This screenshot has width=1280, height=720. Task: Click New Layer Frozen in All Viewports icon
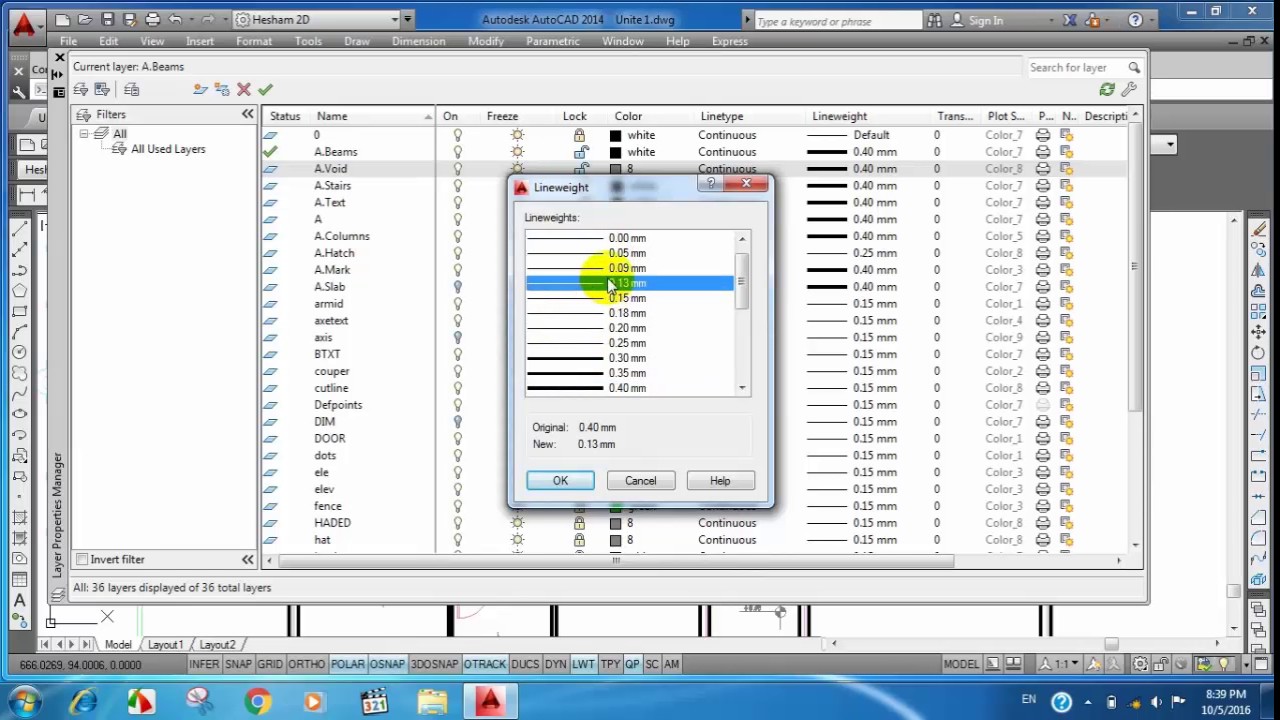coord(221,90)
